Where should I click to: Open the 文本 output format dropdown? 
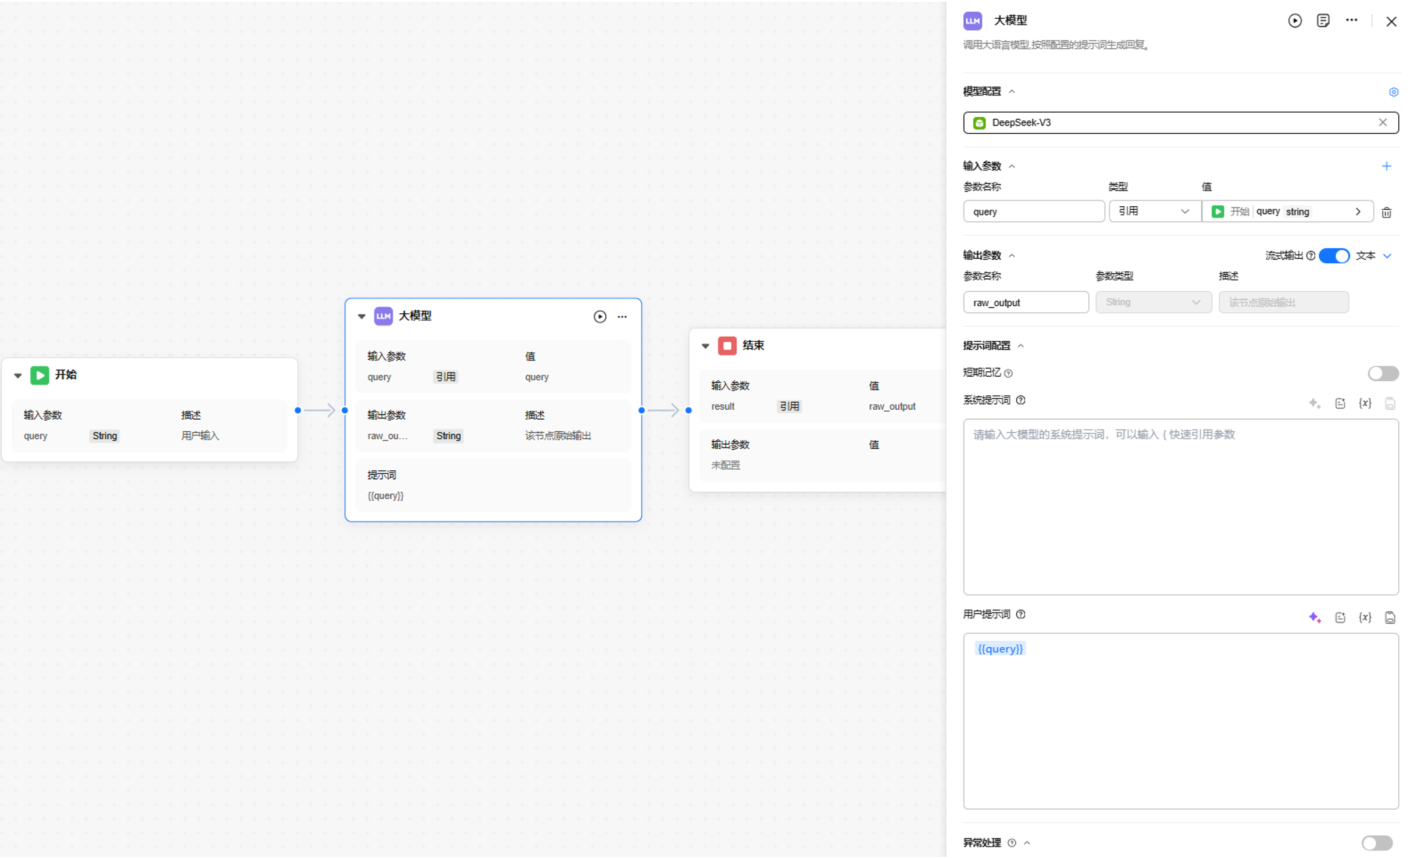(x=1374, y=256)
